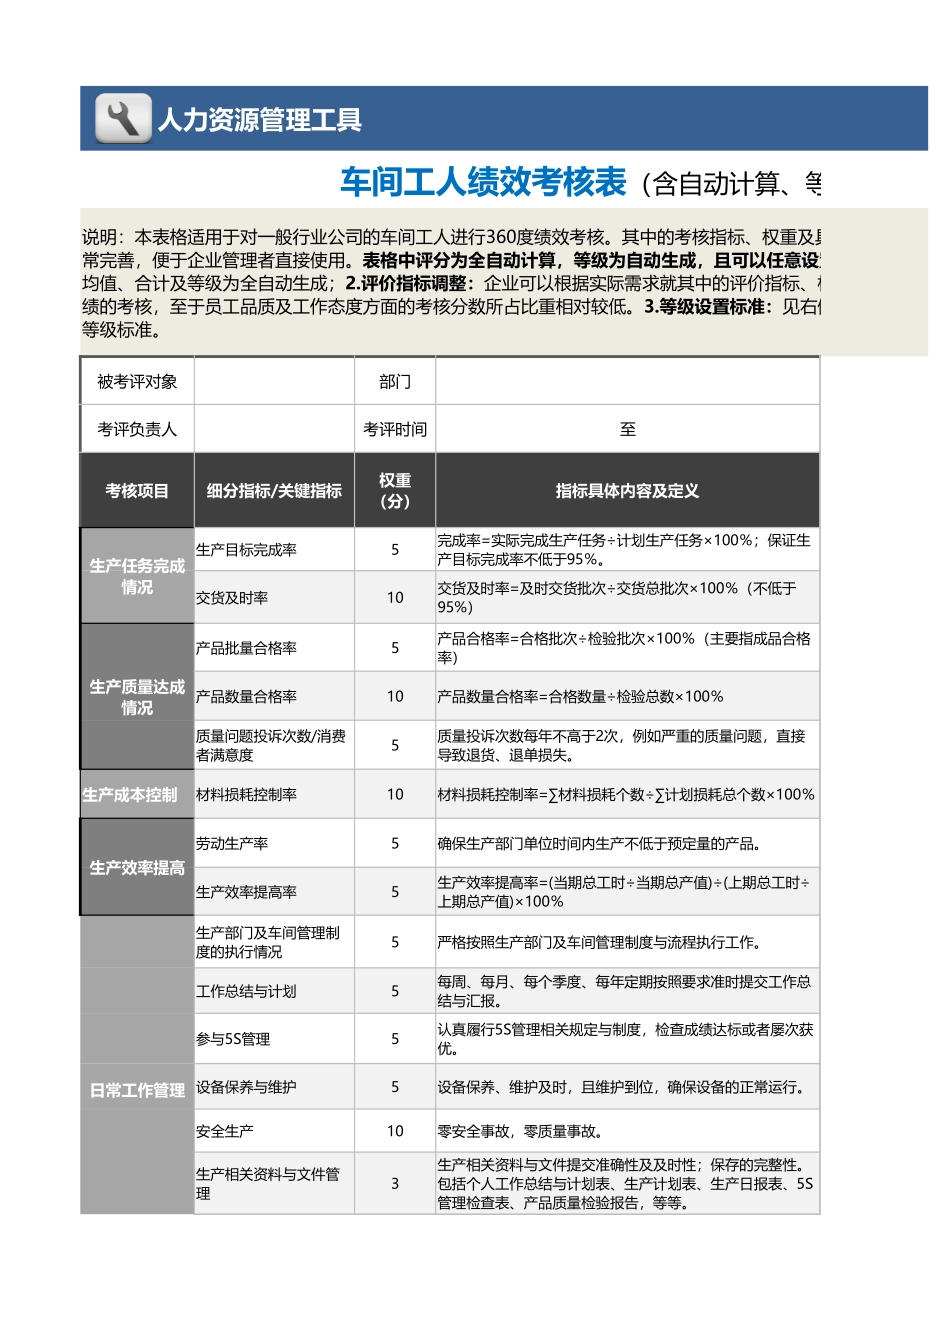Click the empty field beside 考评负责人
950x1344 pixels.
(x=274, y=429)
